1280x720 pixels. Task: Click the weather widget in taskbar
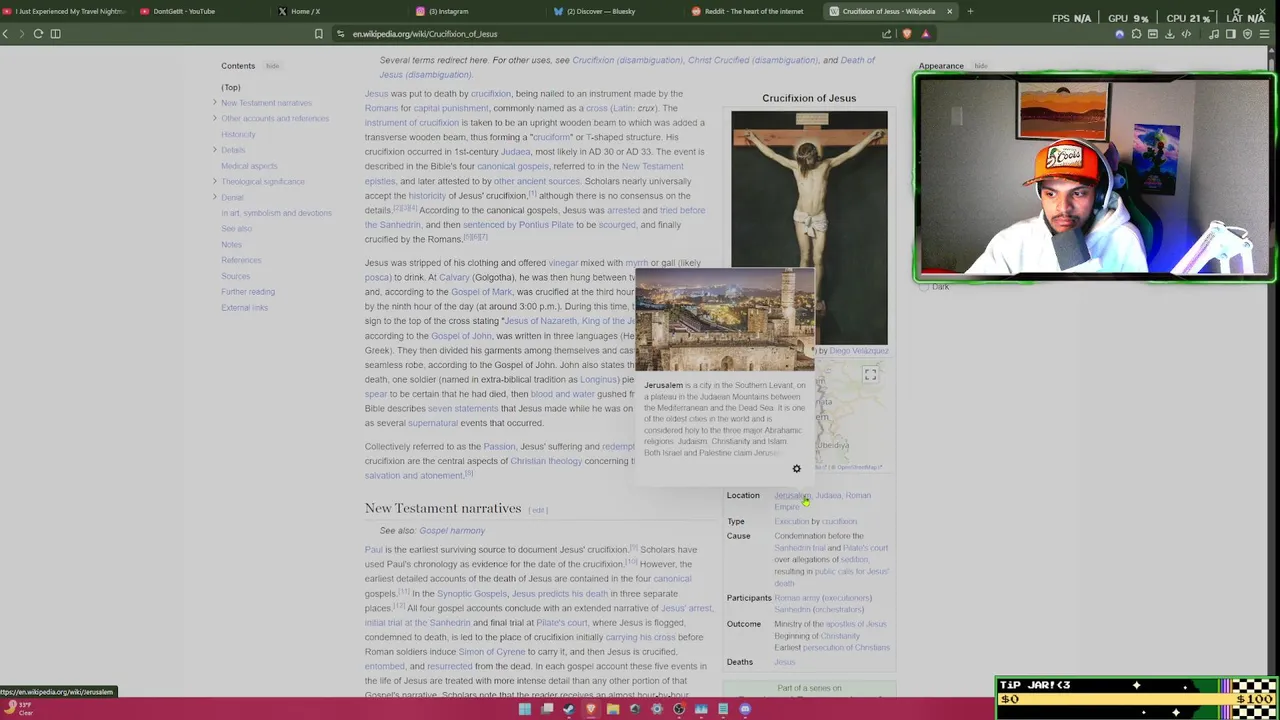click(18, 709)
